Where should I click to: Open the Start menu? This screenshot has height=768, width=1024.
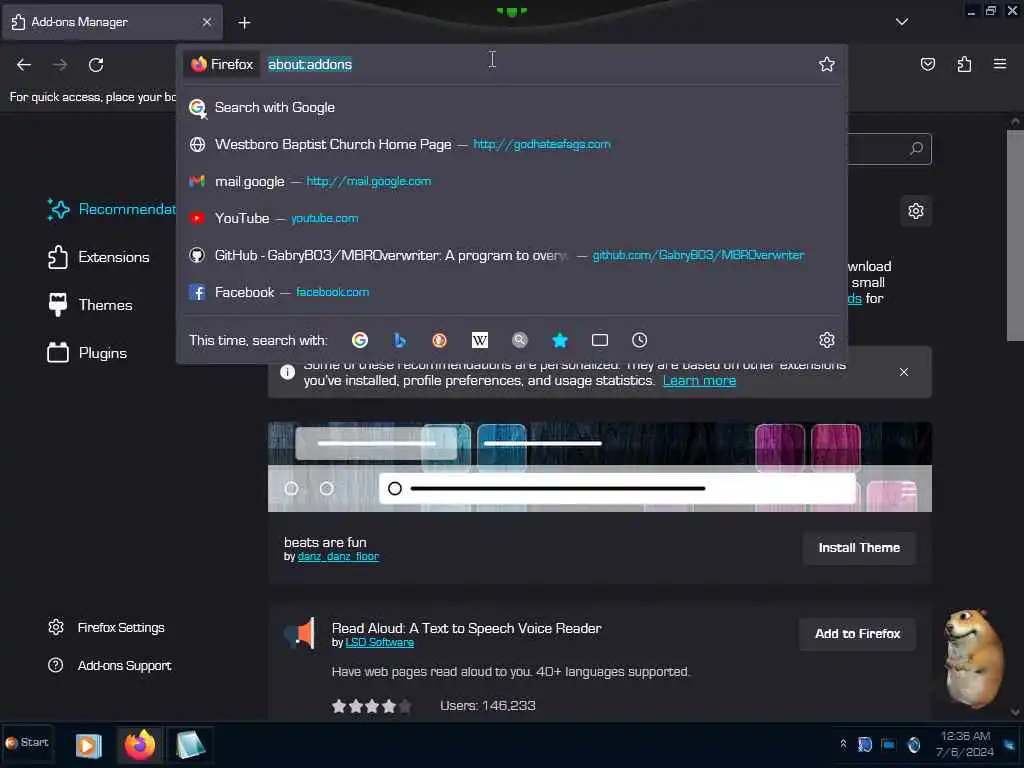point(27,743)
